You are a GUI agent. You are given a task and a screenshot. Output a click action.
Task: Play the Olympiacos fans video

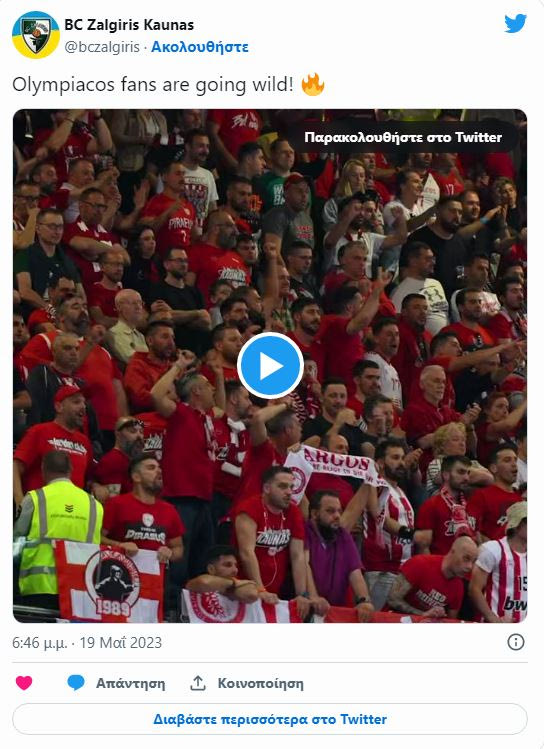[x=270, y=366]
